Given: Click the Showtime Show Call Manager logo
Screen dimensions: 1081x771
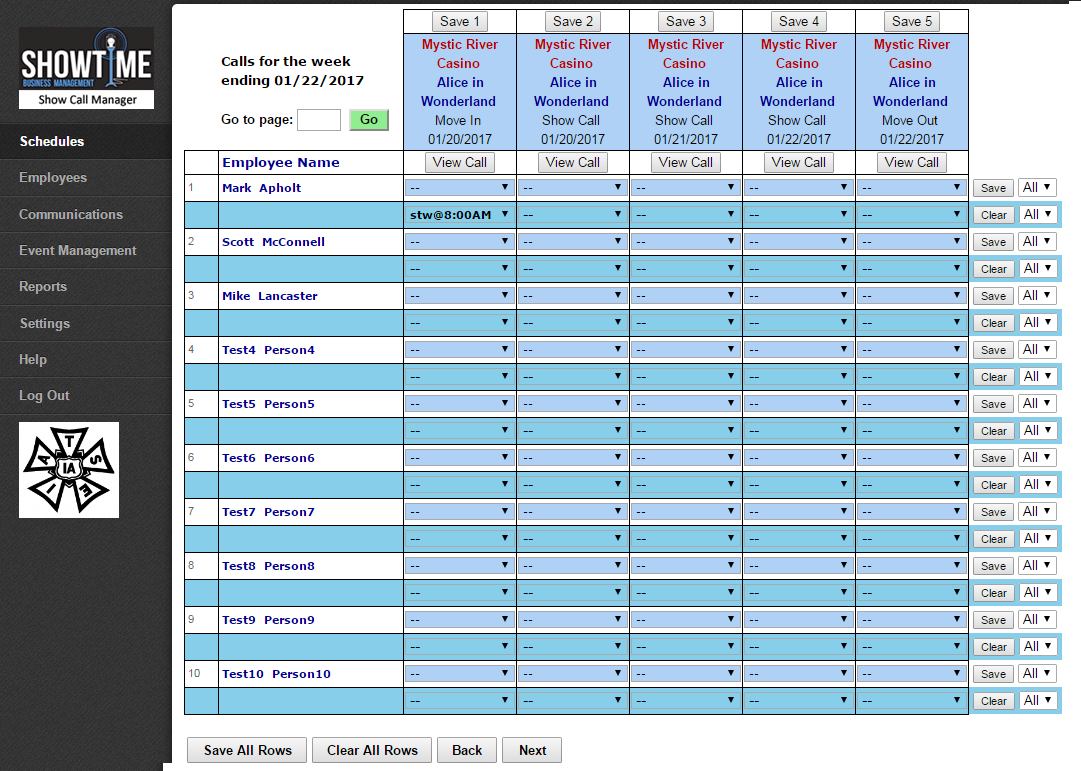Looking at the screenshot, I should point(86,68).
